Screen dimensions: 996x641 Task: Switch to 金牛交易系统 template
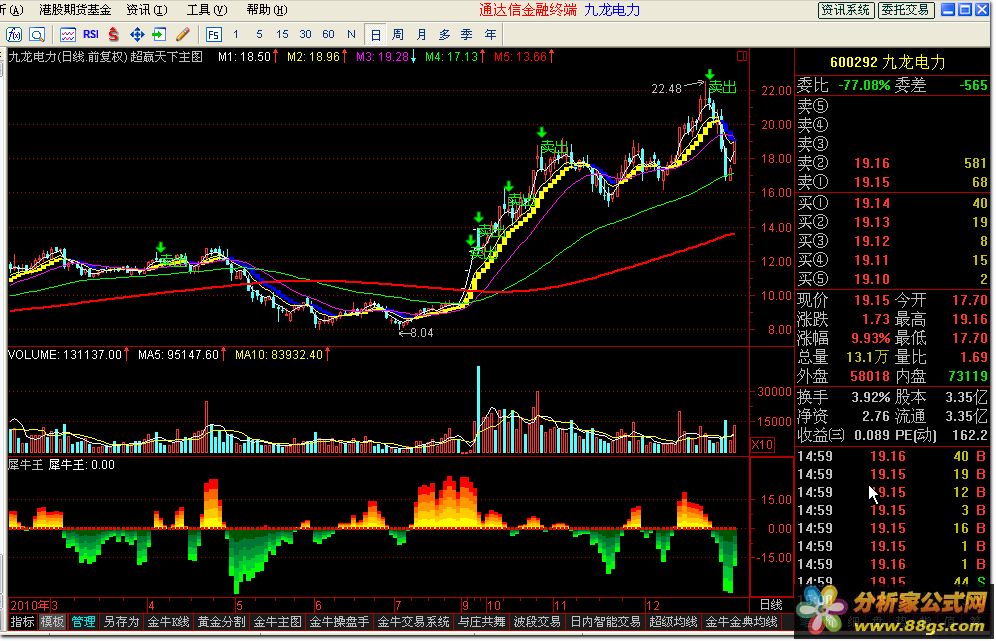point(414,622)
